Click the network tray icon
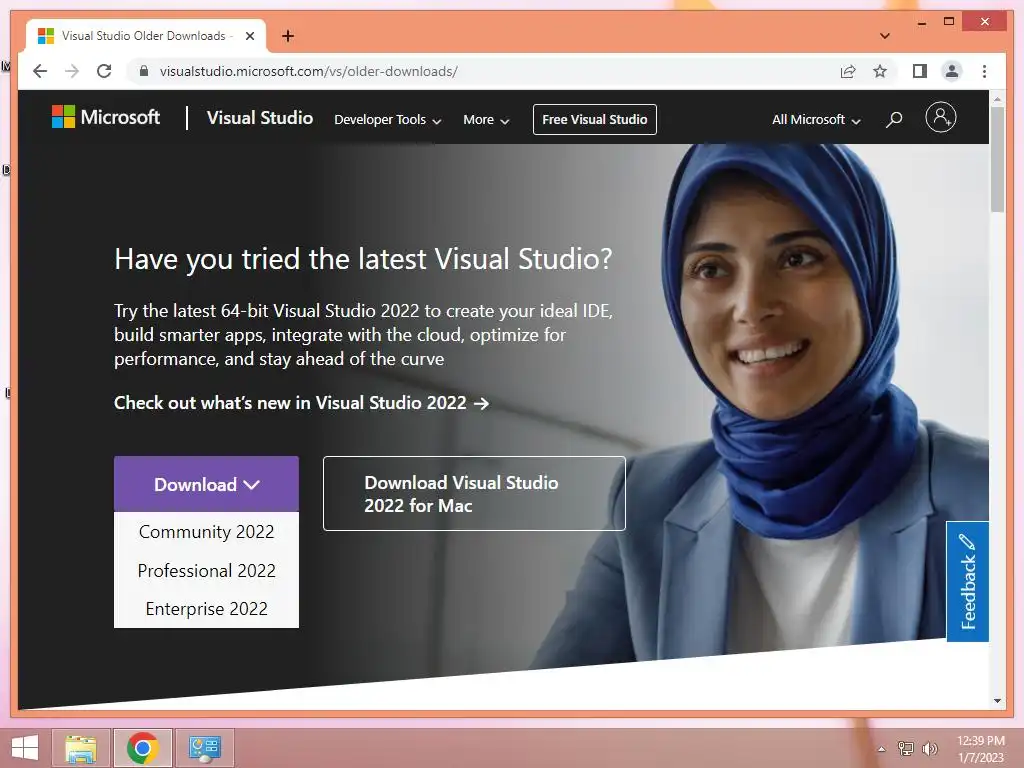This screenshot has width=1024, height=768. tap(905, 748)
